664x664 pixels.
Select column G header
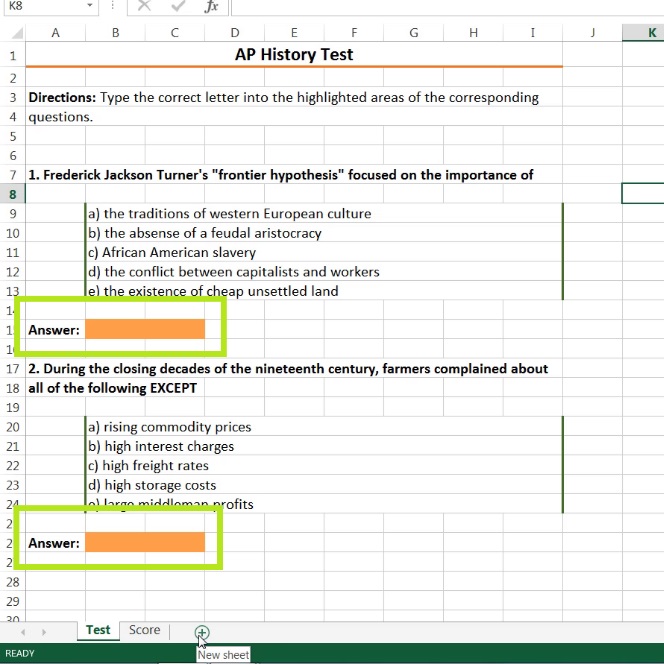point(414,33)
